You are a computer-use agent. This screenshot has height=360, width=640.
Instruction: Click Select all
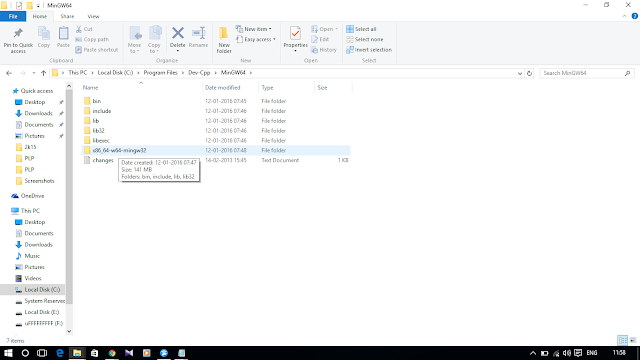(x=361, y=29)
